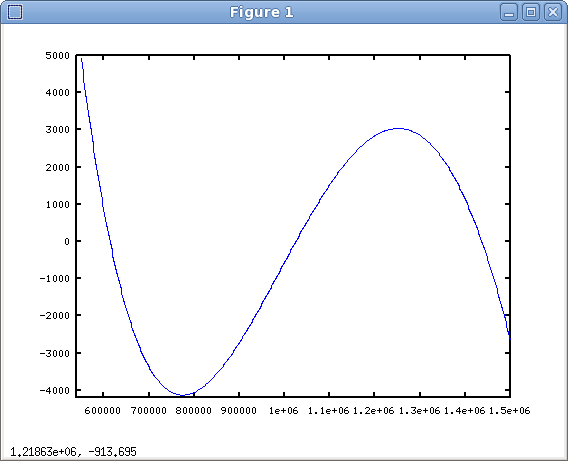
Task: Close the Figure 1 window
Action: coord(553,12)
